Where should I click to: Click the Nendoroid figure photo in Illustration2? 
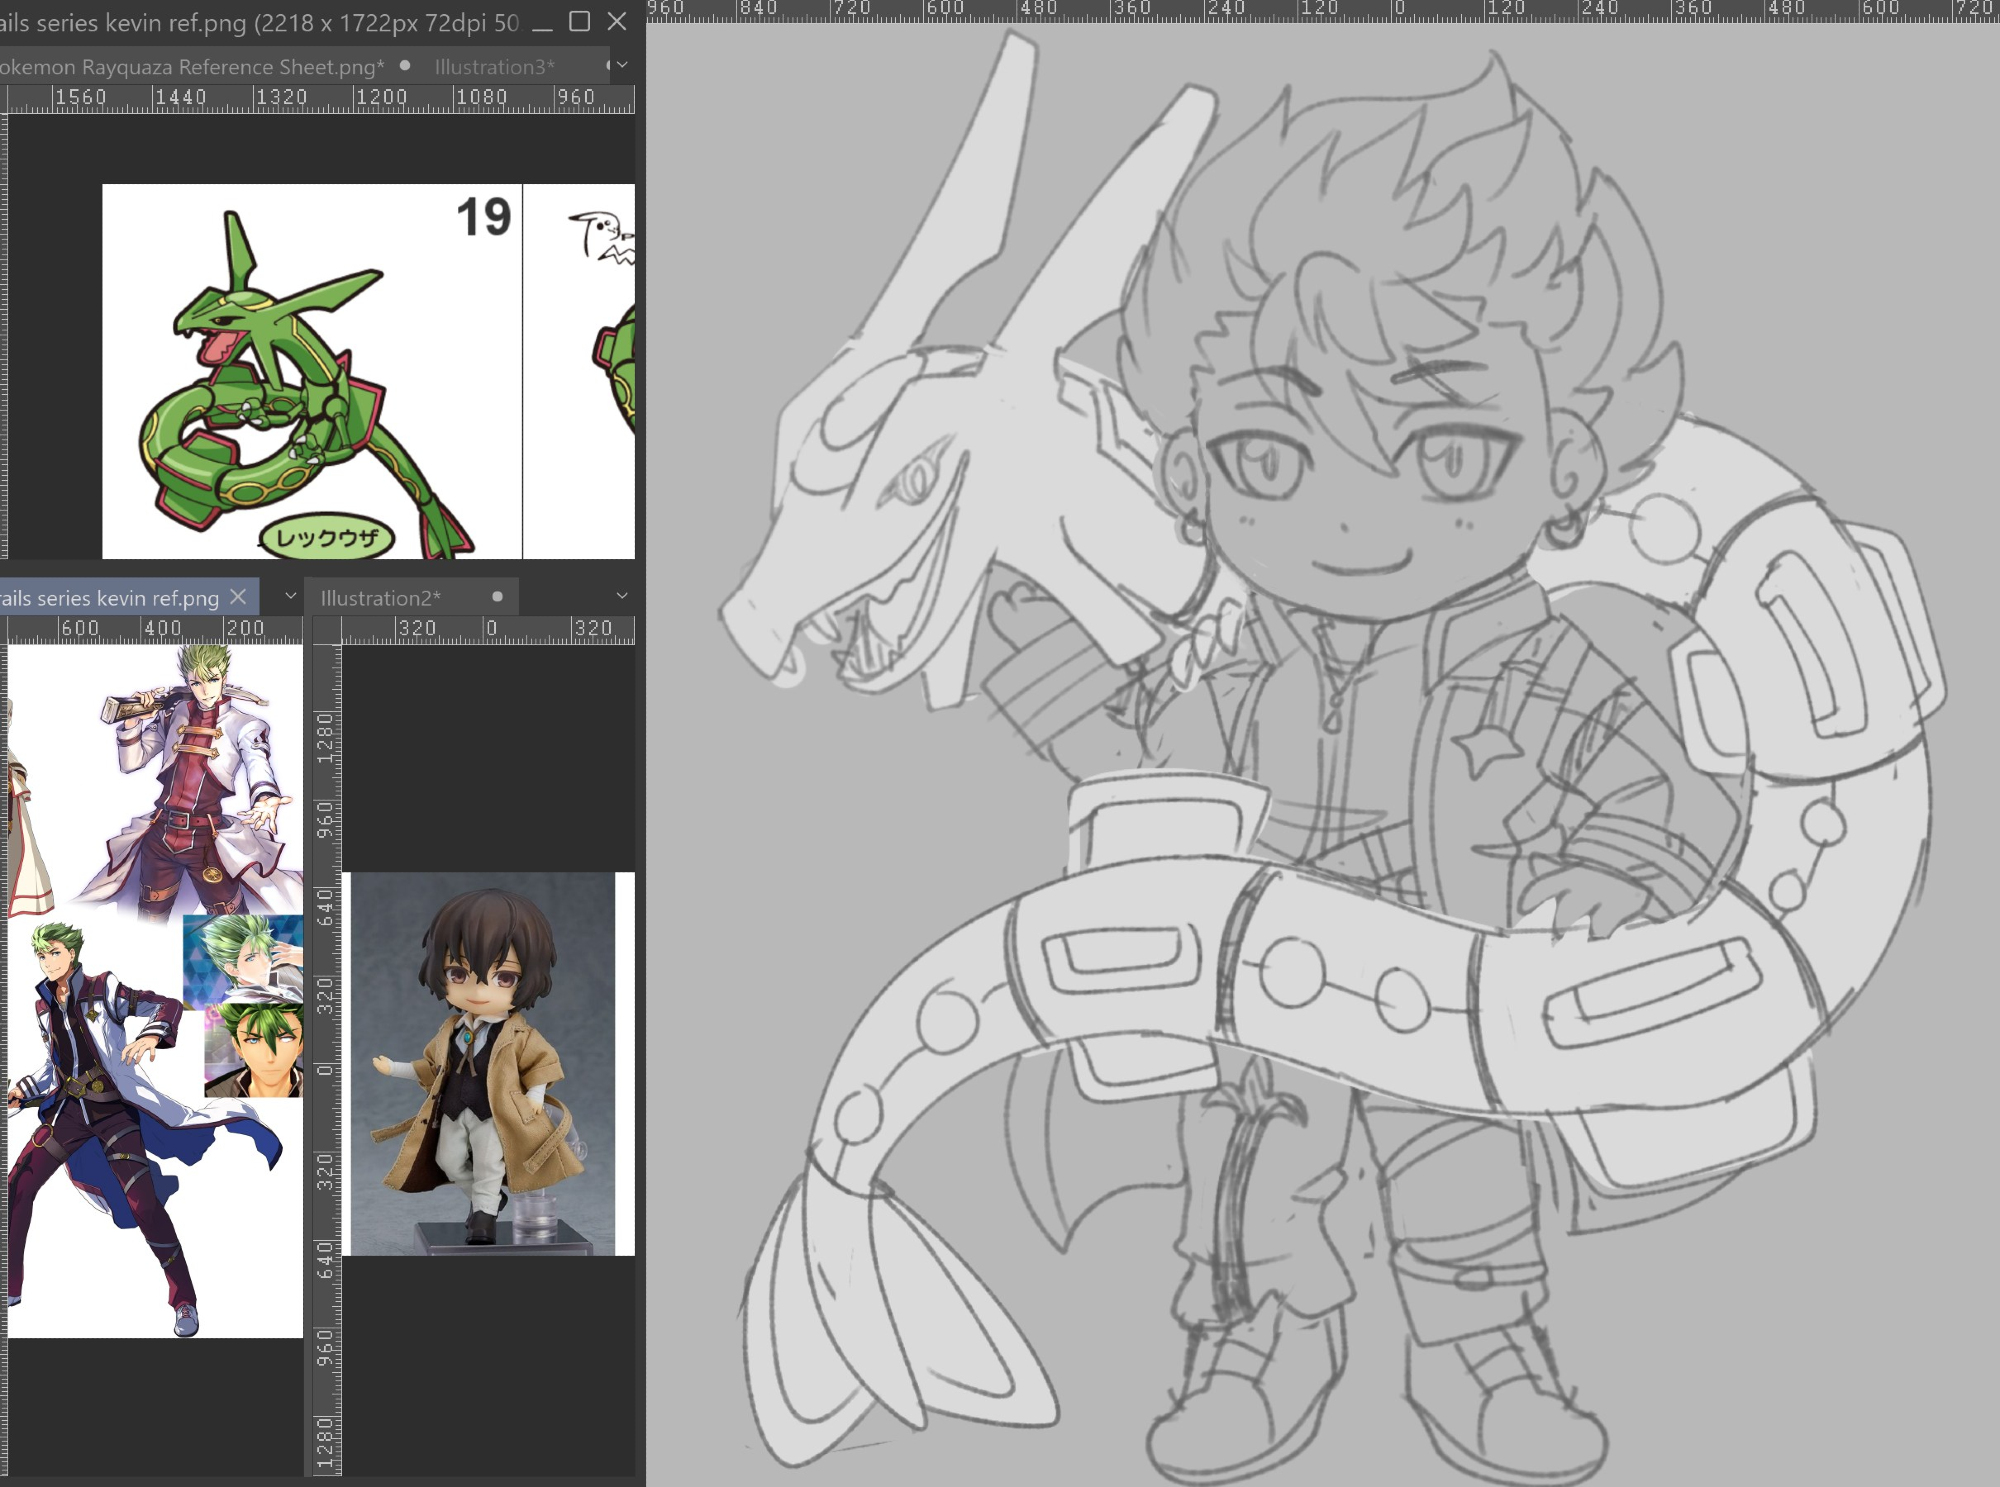click(480, 1060)
